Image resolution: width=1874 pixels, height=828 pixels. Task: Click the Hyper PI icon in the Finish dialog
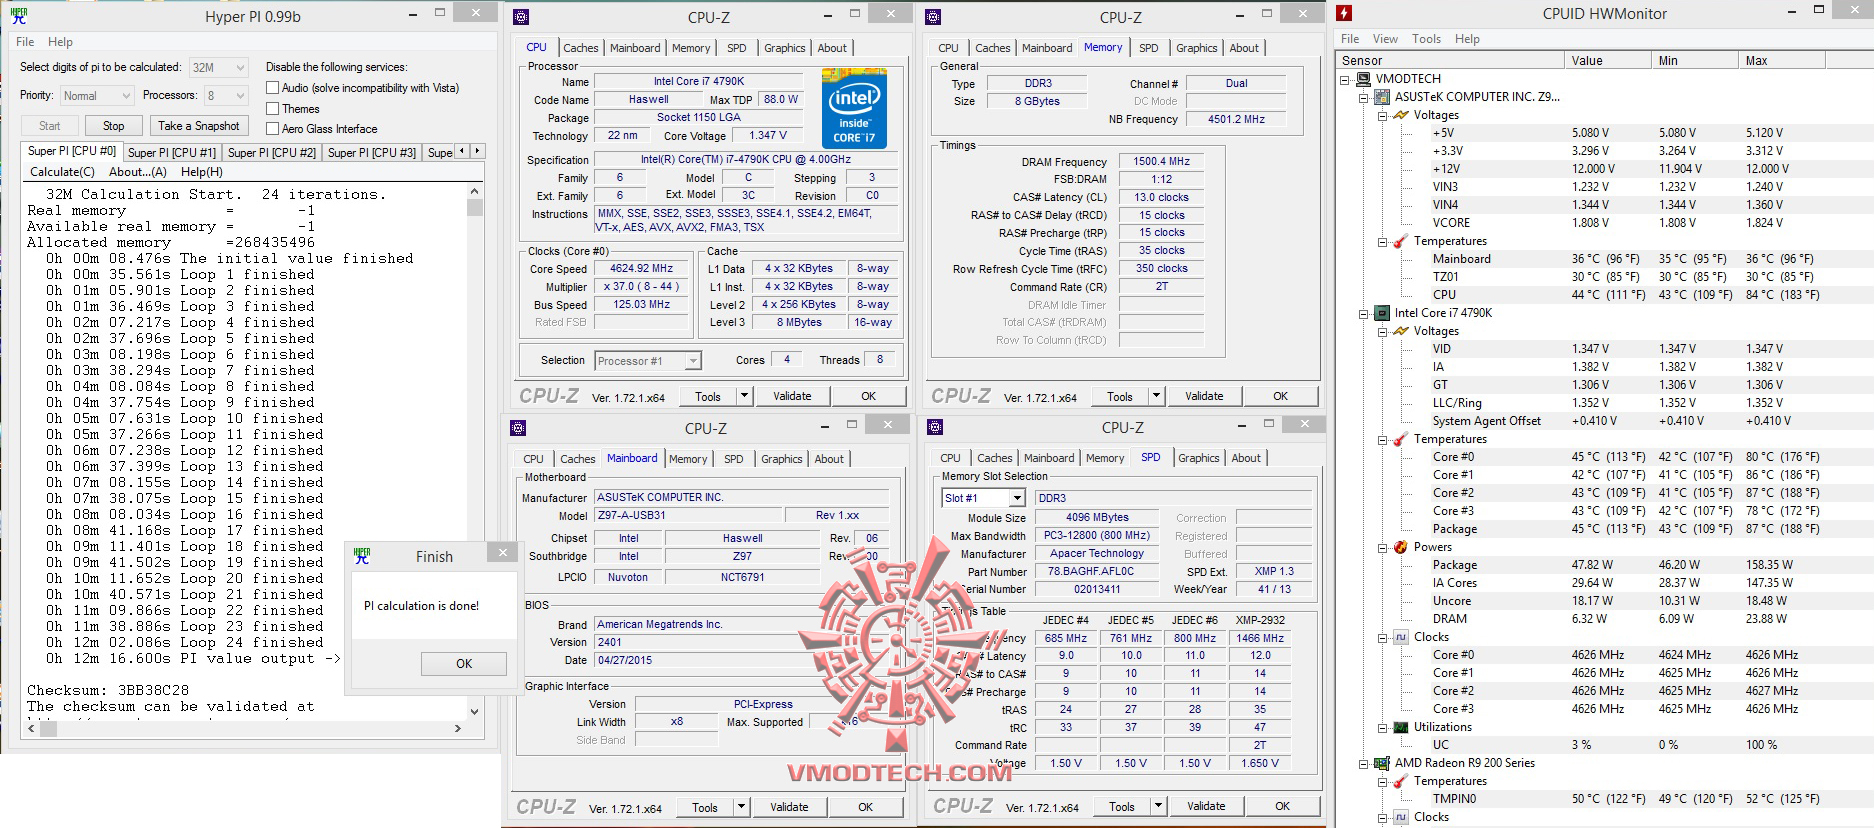tap(362, 556)
